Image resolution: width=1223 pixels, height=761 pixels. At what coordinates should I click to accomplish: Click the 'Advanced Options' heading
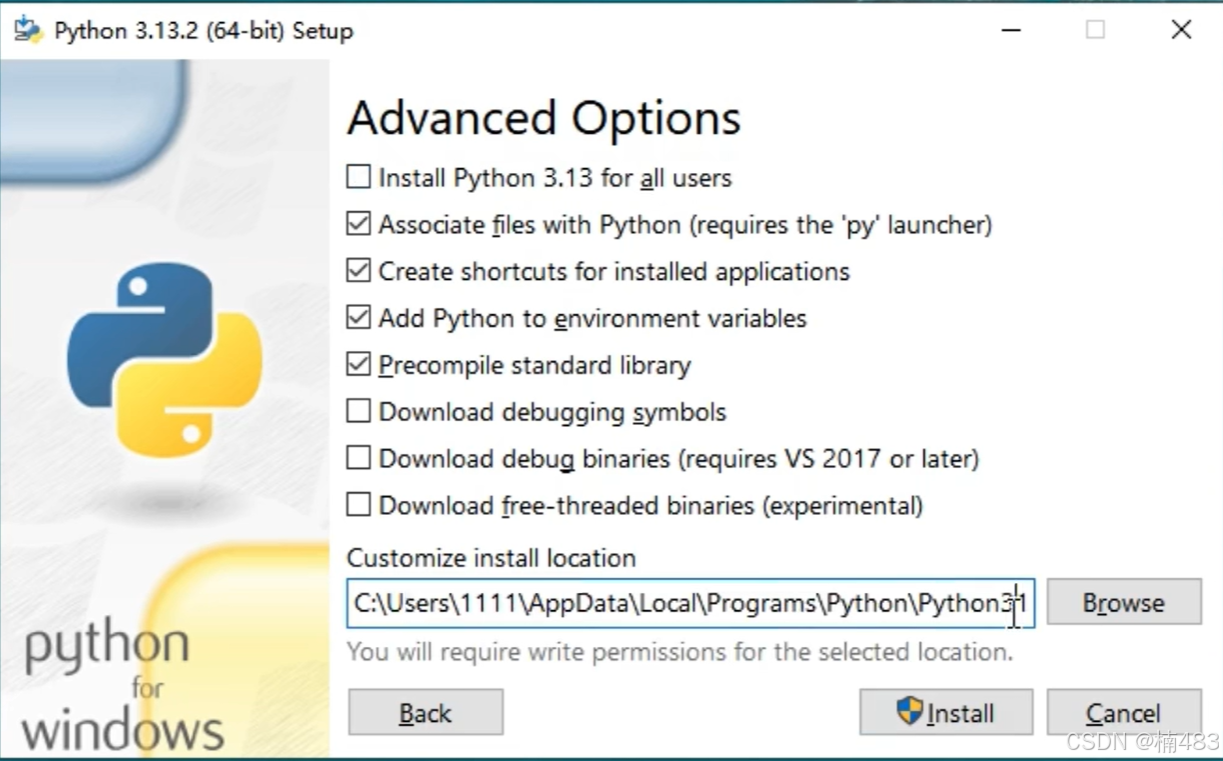[543, 117]
